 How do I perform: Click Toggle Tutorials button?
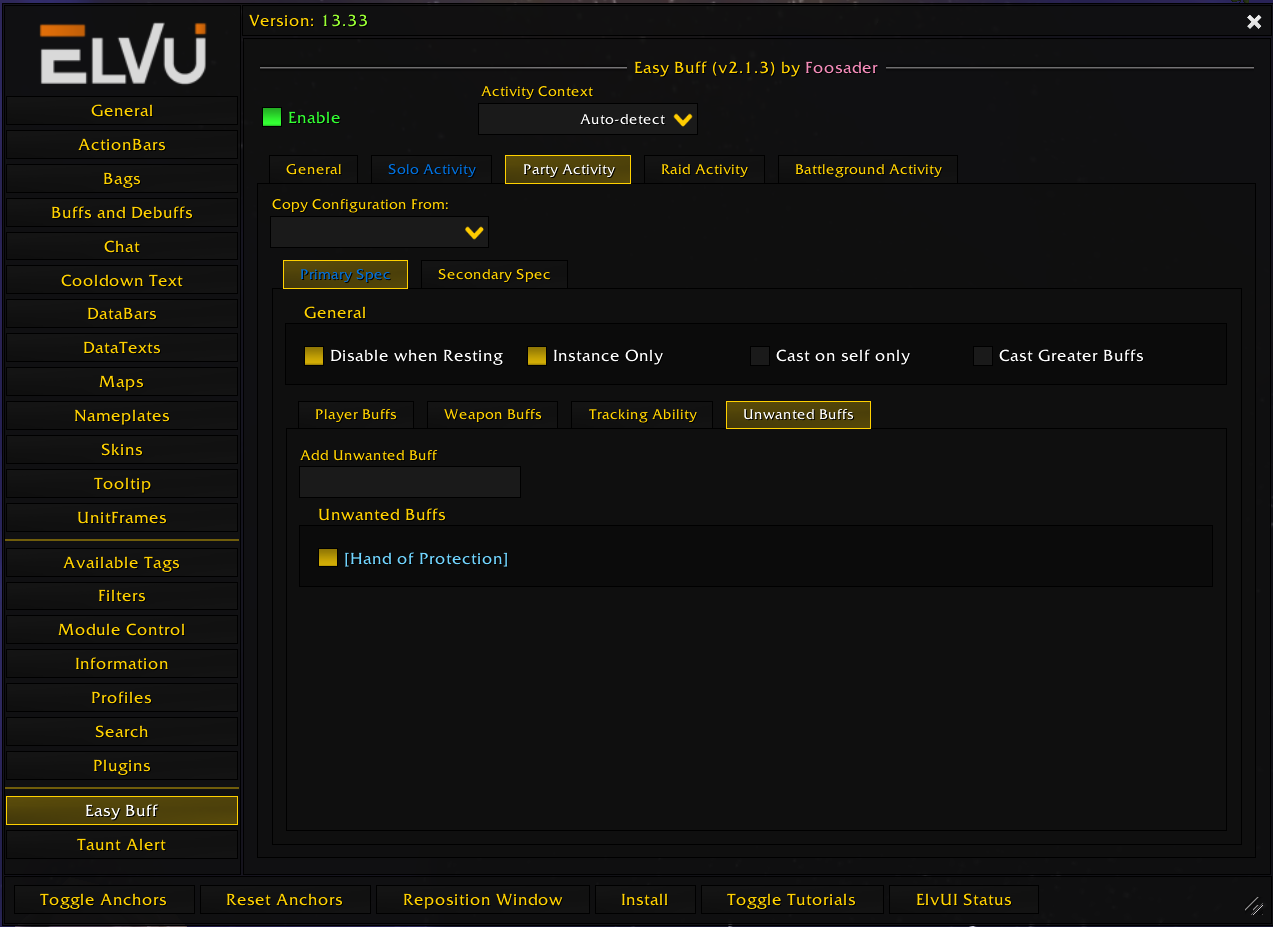coord(792,900)
